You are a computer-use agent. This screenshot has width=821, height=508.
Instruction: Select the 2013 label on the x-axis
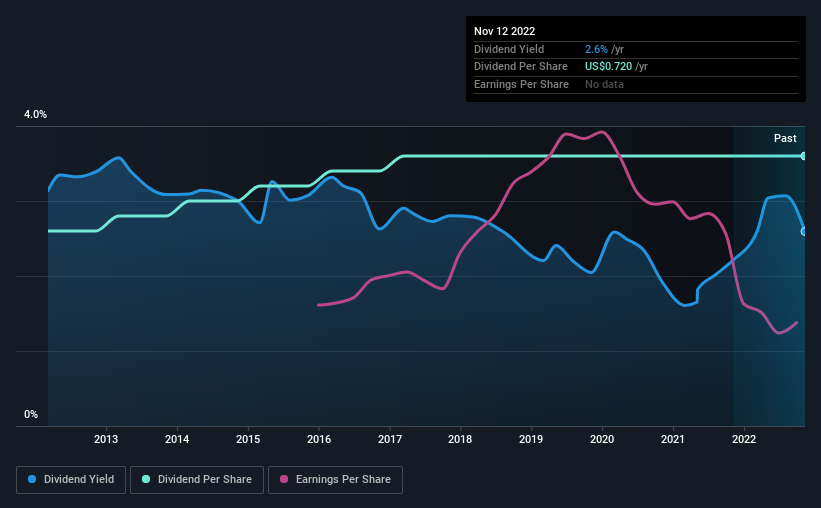pyautogui.click(x=106, y=439)
